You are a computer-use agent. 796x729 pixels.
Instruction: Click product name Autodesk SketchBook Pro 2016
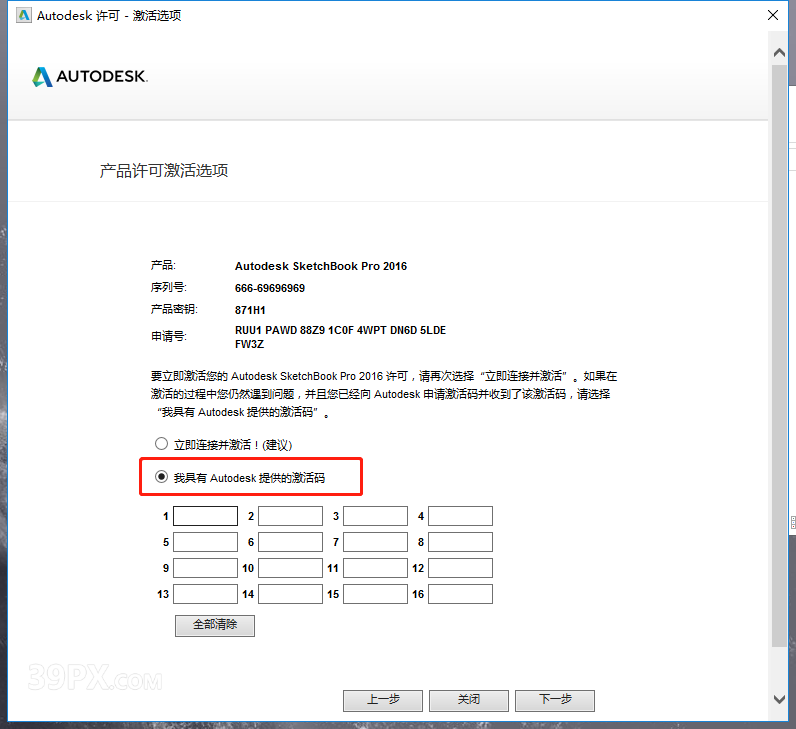point(321,266)
